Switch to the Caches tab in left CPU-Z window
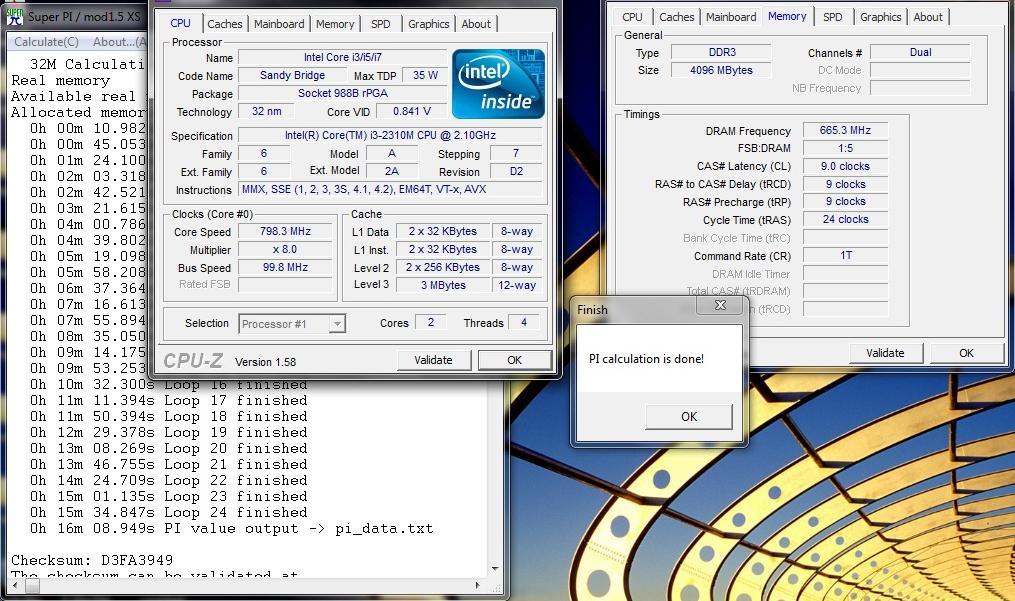This screenshot has width=1015, height=601. click(225, 24)
